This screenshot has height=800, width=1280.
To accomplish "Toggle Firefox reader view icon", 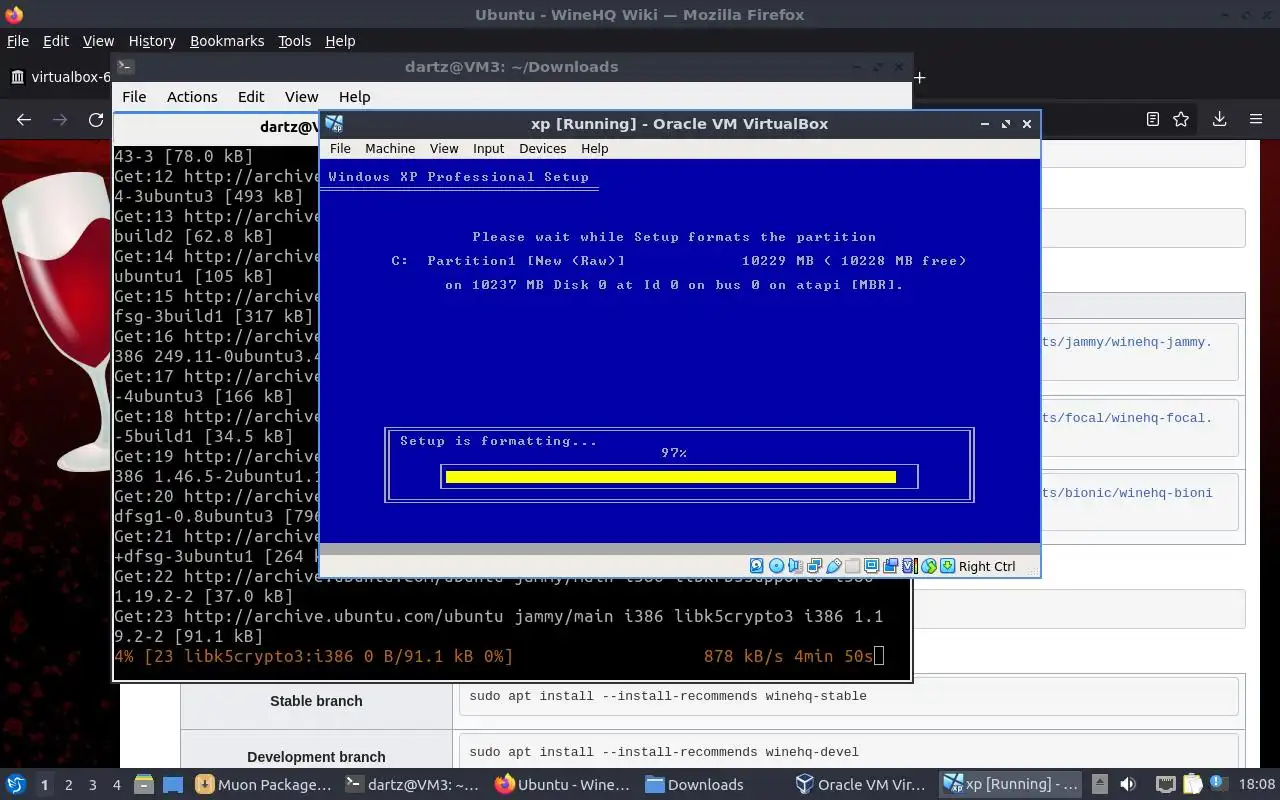I will [1152, 119].
